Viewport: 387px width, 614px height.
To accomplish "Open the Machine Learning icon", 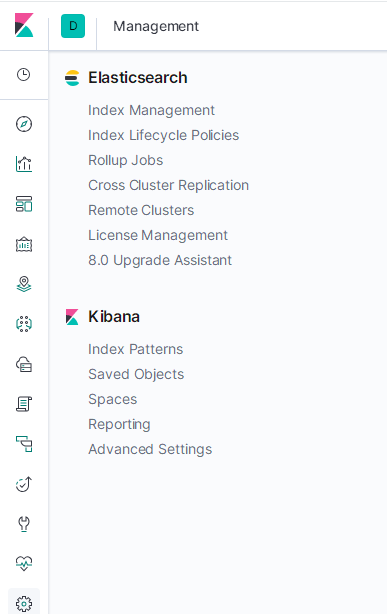I will click(x=24, y=324).
